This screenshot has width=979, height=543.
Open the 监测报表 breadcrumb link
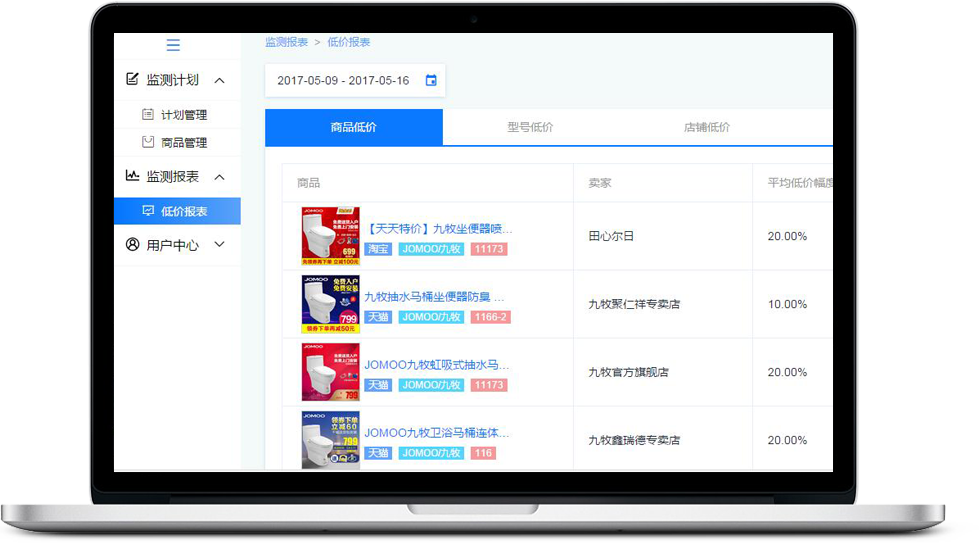point(286,42)
